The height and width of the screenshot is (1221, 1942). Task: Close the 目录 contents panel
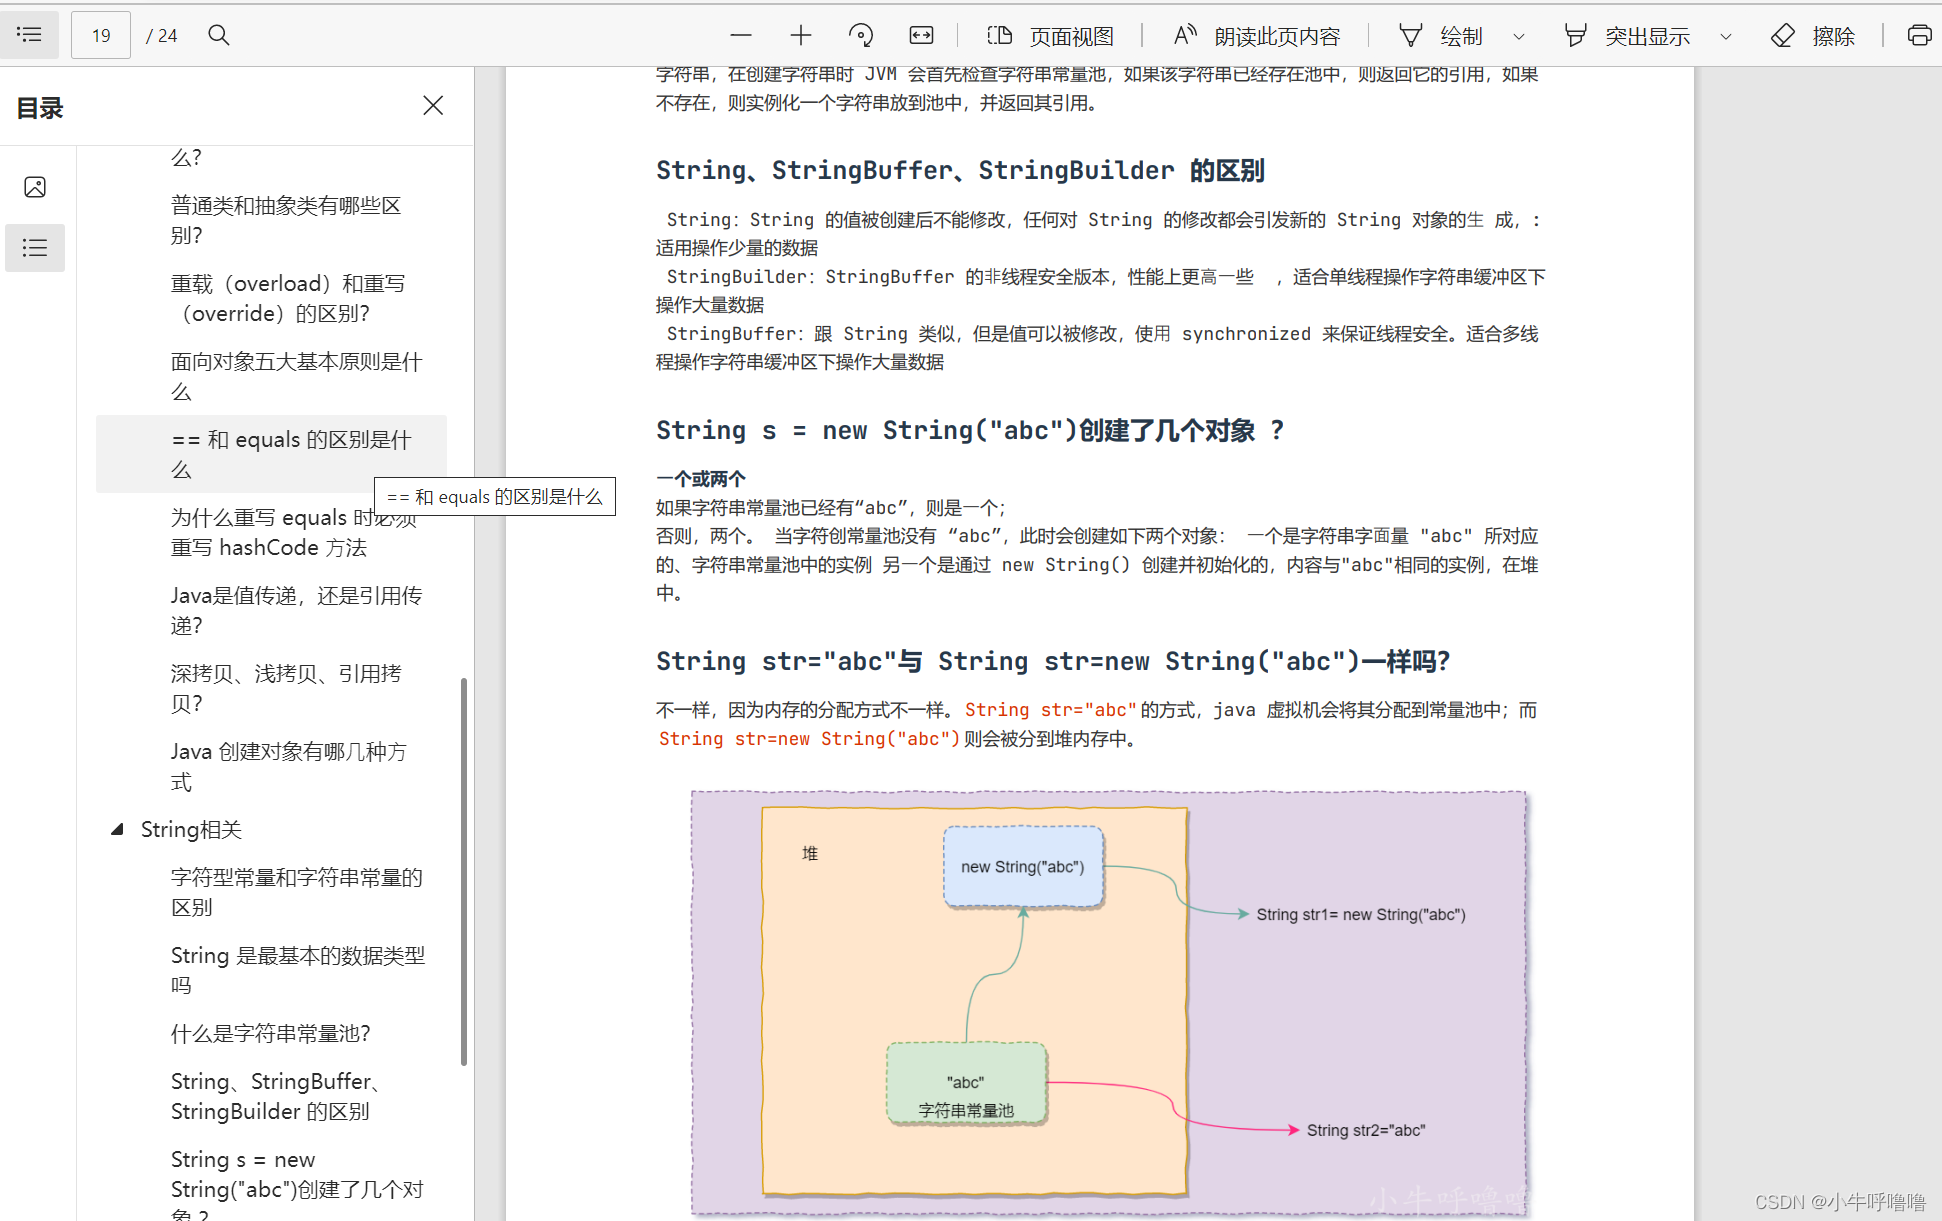click(x=433, y=106)
